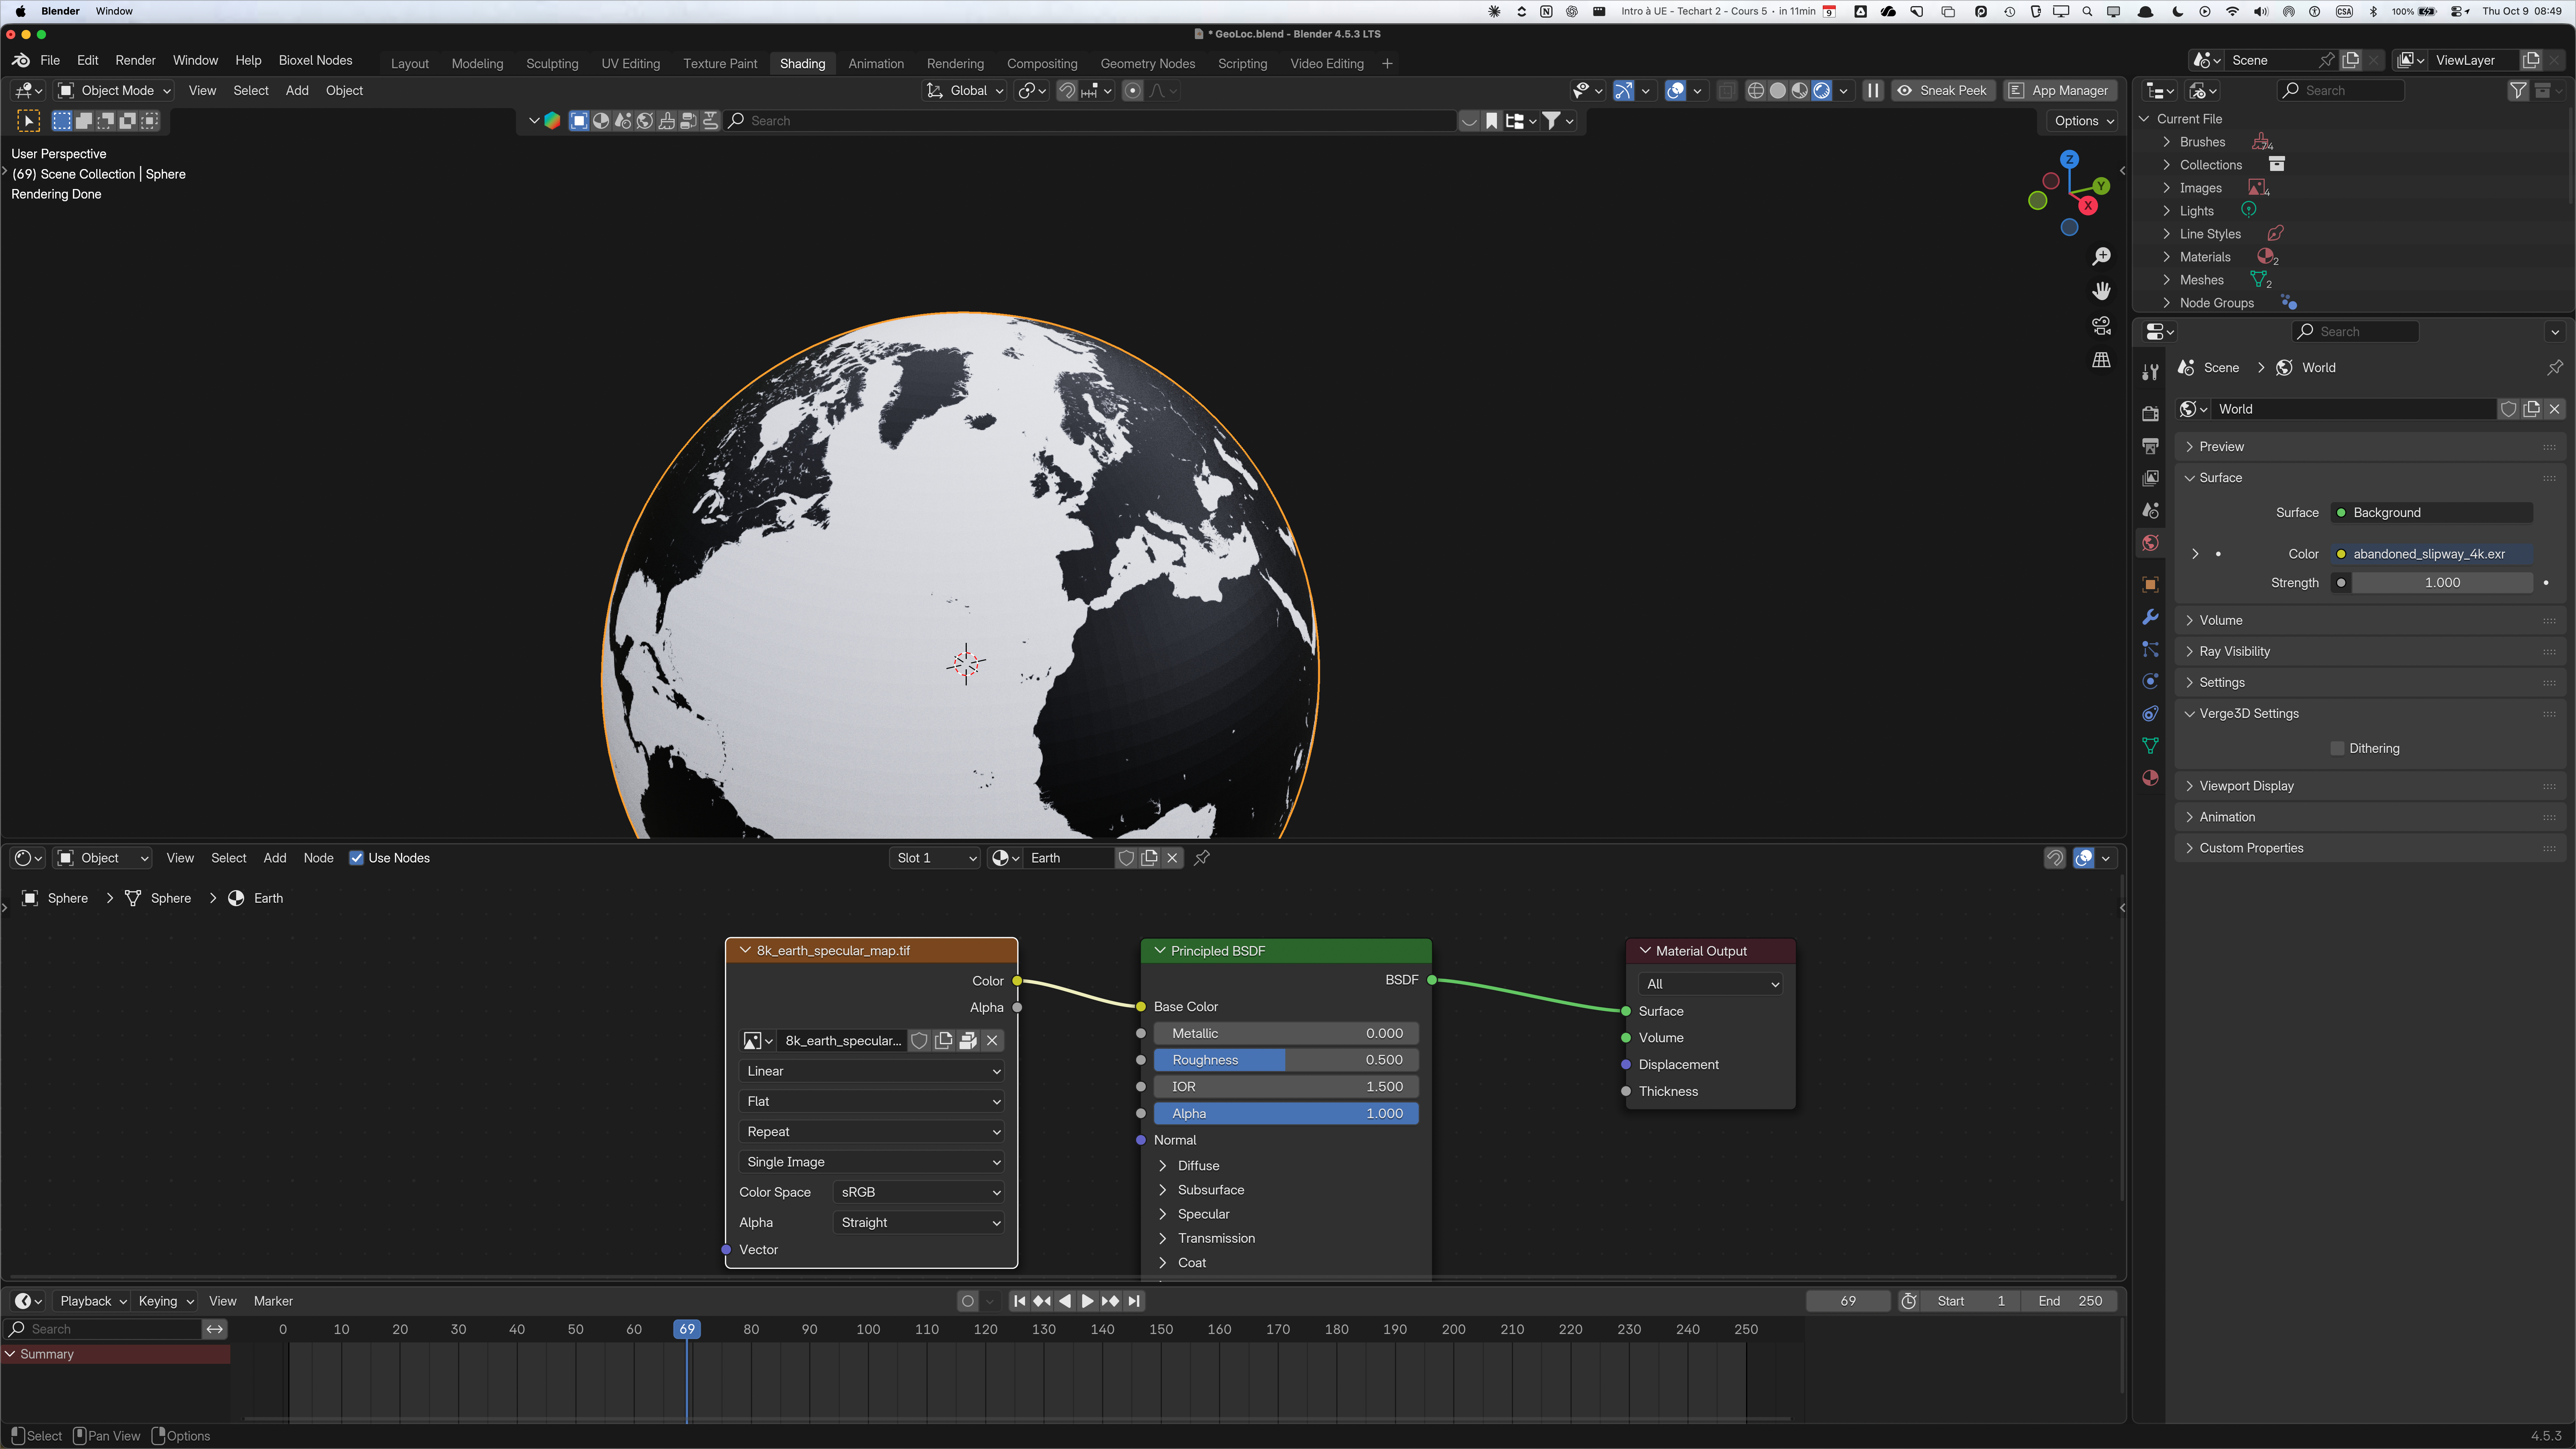2576x1449 pixels.
Task: Open the Output properties tab
Action: point(2150,446)
